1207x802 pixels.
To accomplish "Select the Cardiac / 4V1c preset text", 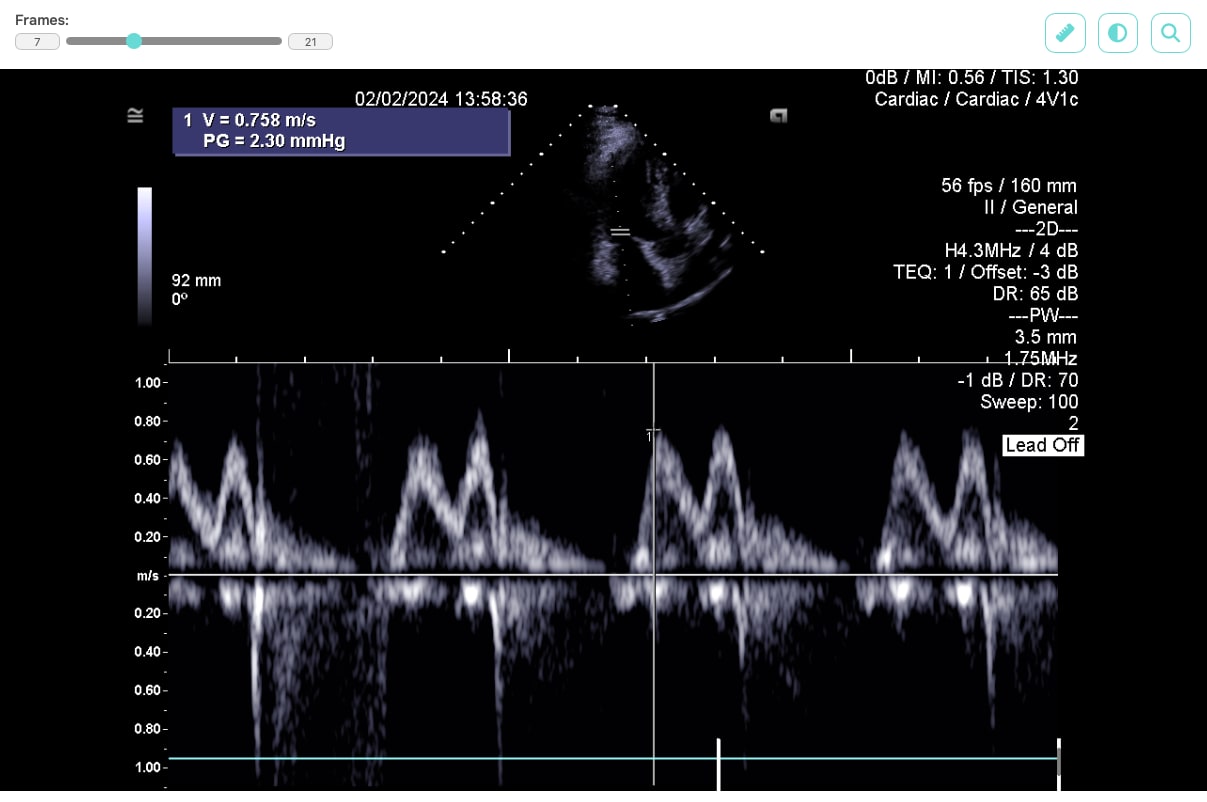I will tap(976, 99).
